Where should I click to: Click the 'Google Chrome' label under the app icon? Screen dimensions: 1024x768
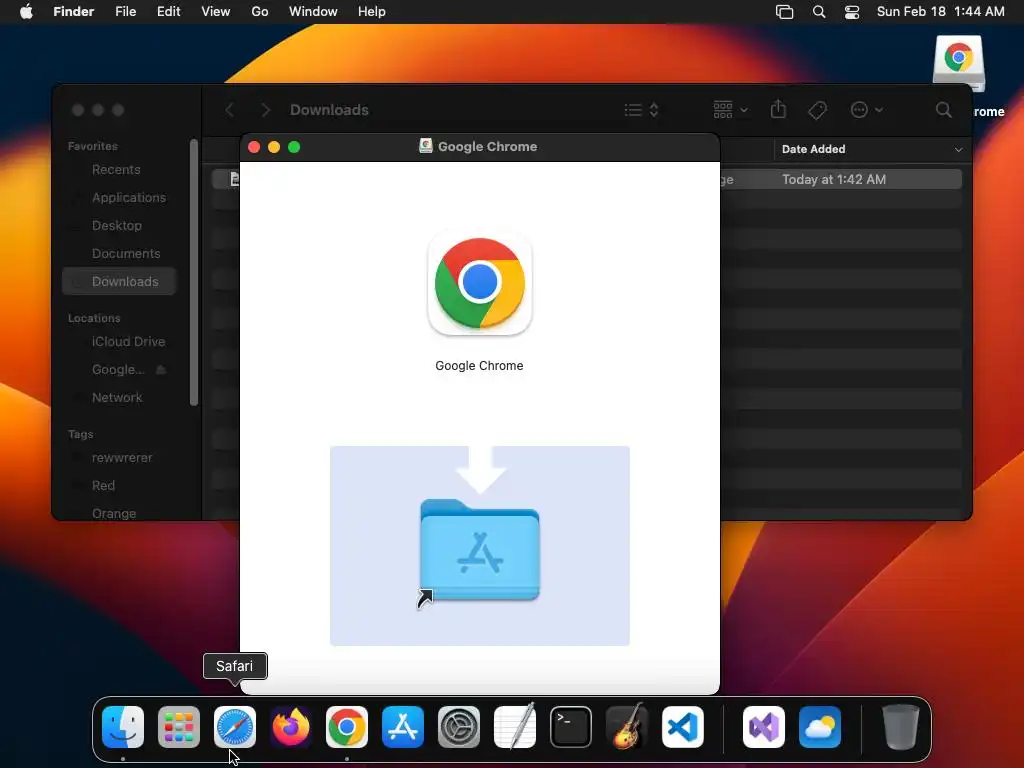coord(479,366)
